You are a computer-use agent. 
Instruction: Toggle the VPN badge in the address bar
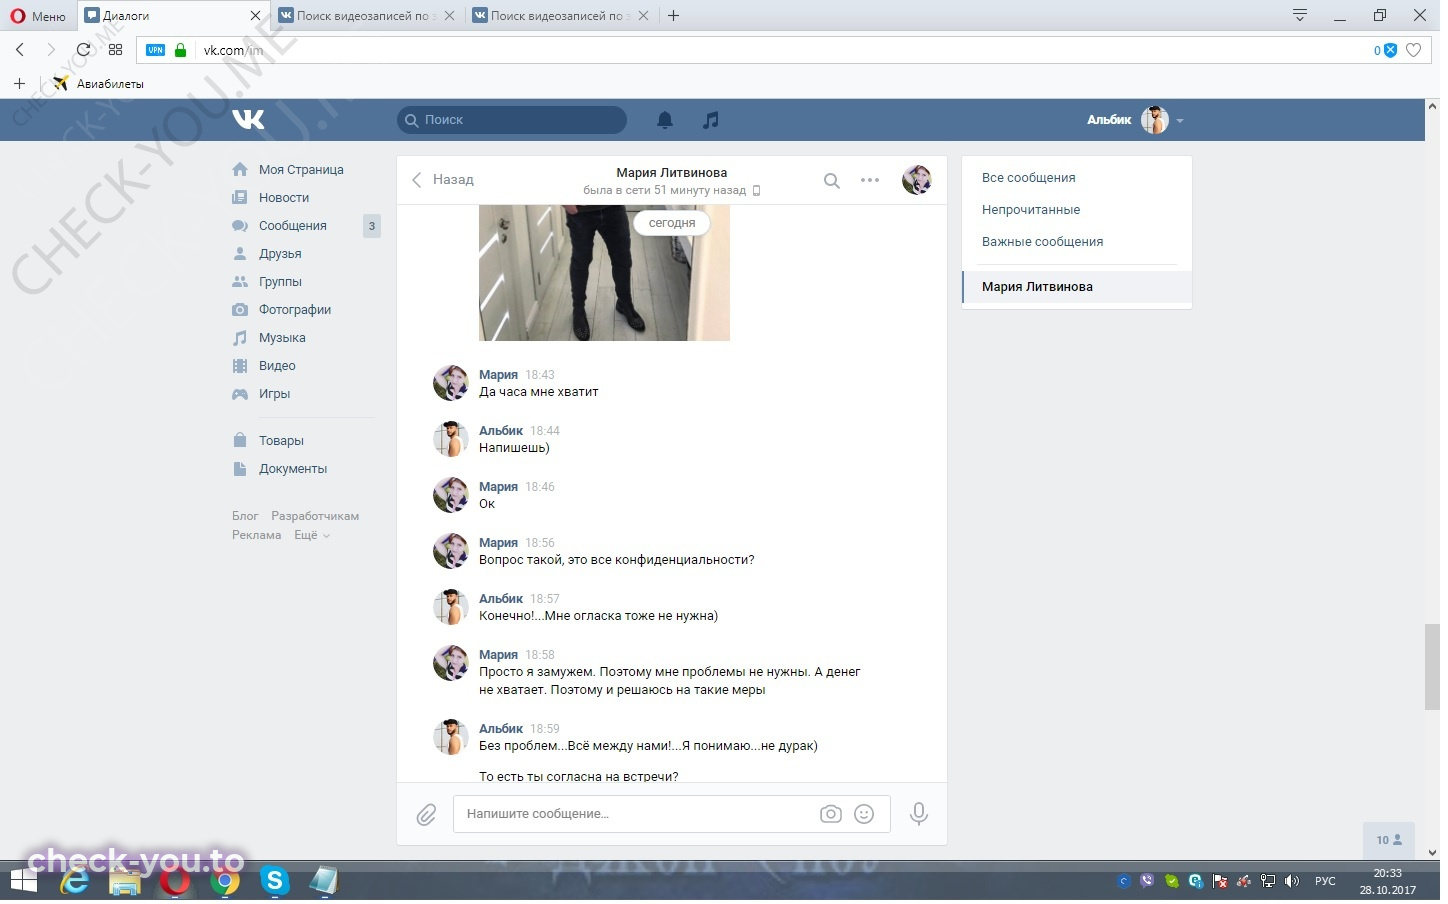click(x=155, y=50)
